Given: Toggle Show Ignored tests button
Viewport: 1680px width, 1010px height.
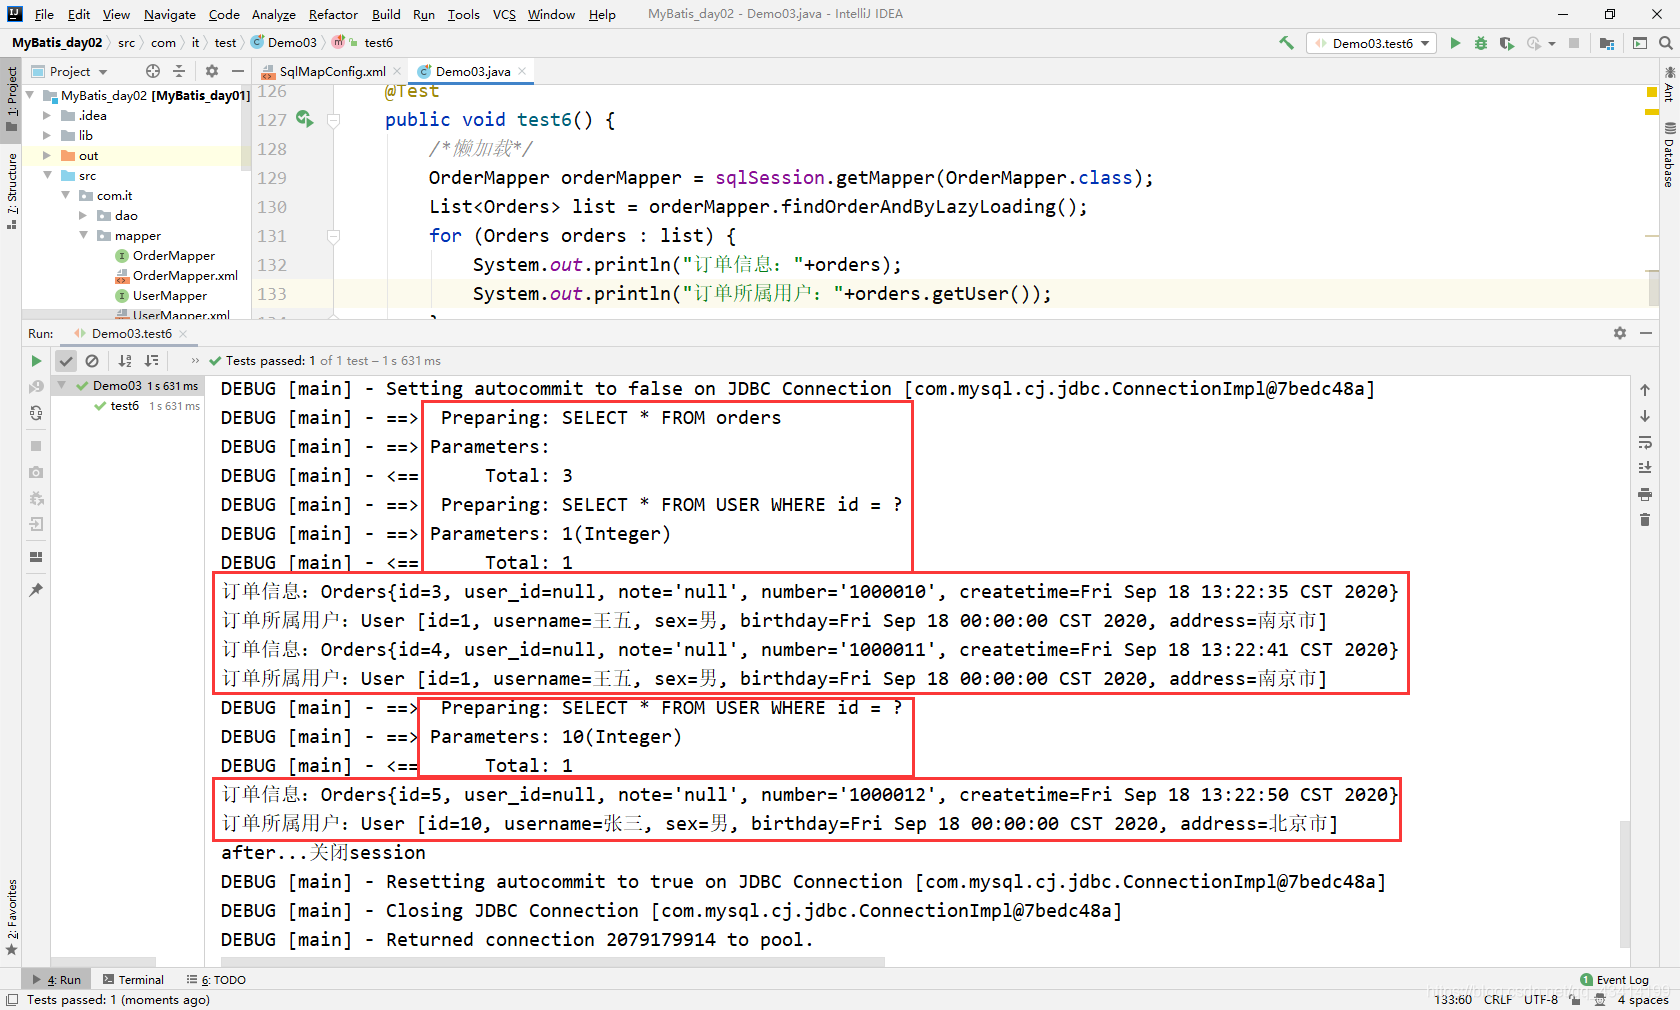Looking at the screenshot, I should point(92,361).
